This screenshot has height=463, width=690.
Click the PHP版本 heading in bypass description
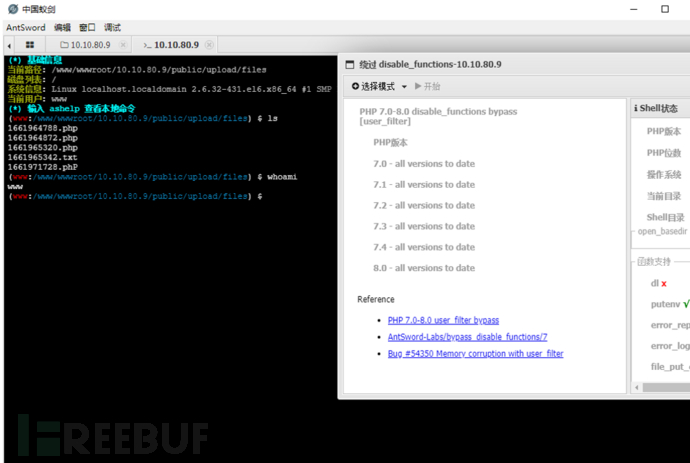[390, 143]
